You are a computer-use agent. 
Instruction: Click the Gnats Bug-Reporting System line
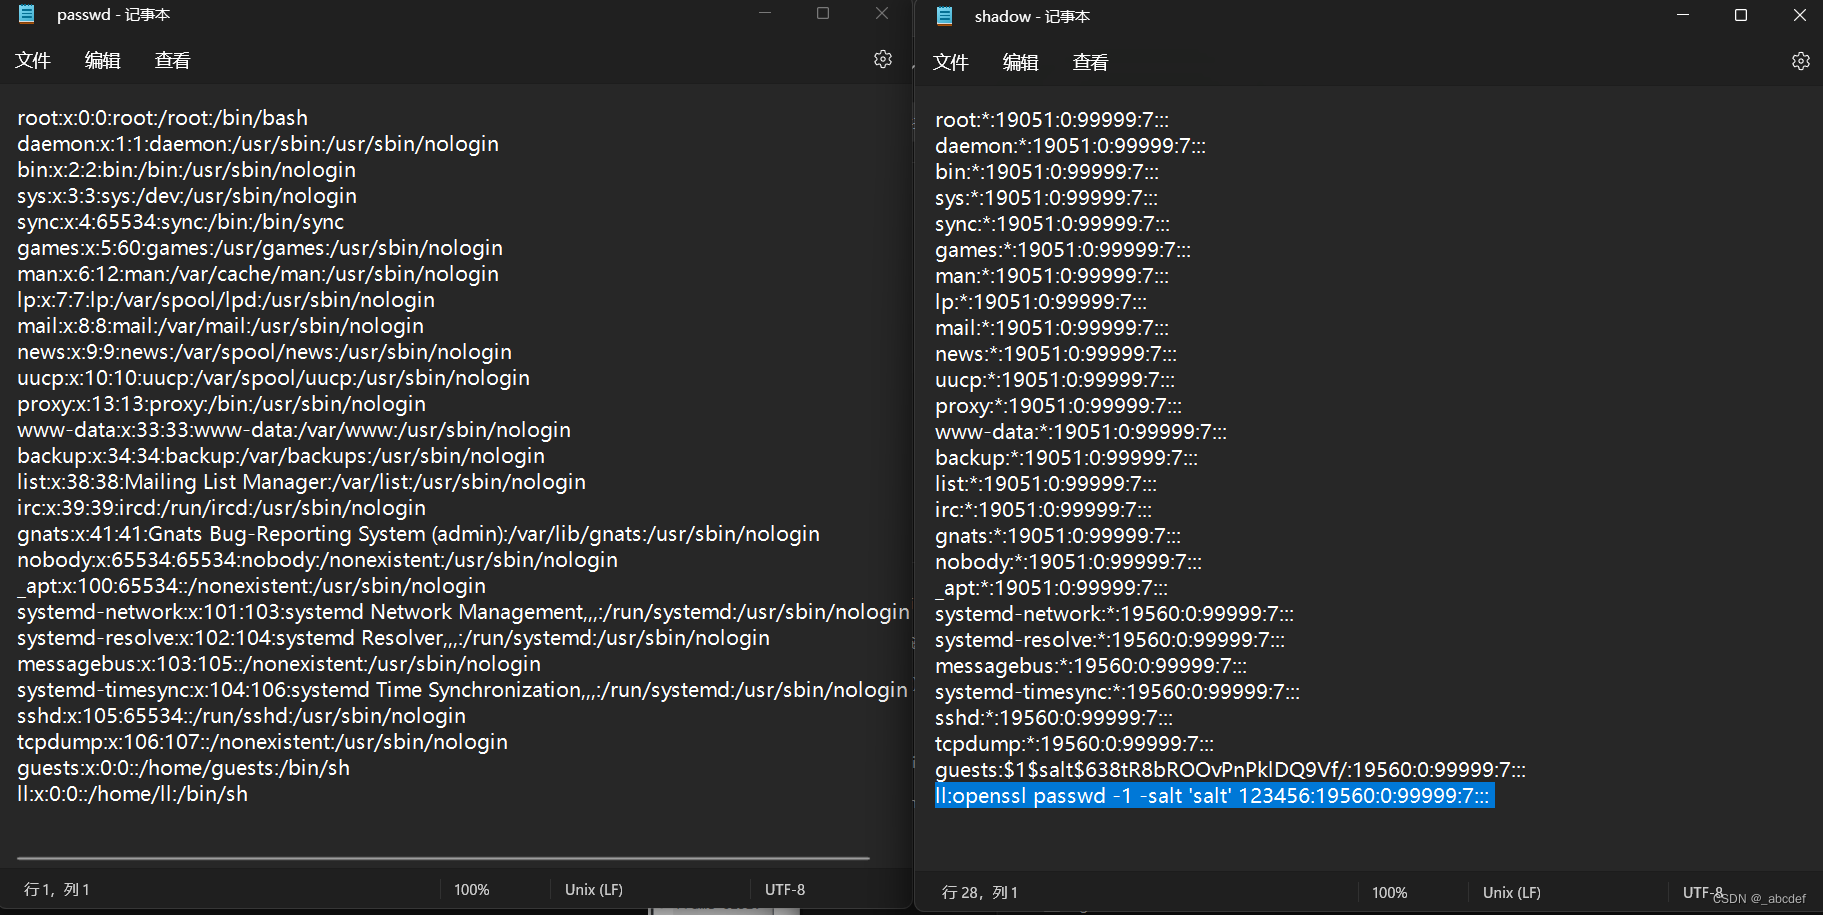click(418, 534)
